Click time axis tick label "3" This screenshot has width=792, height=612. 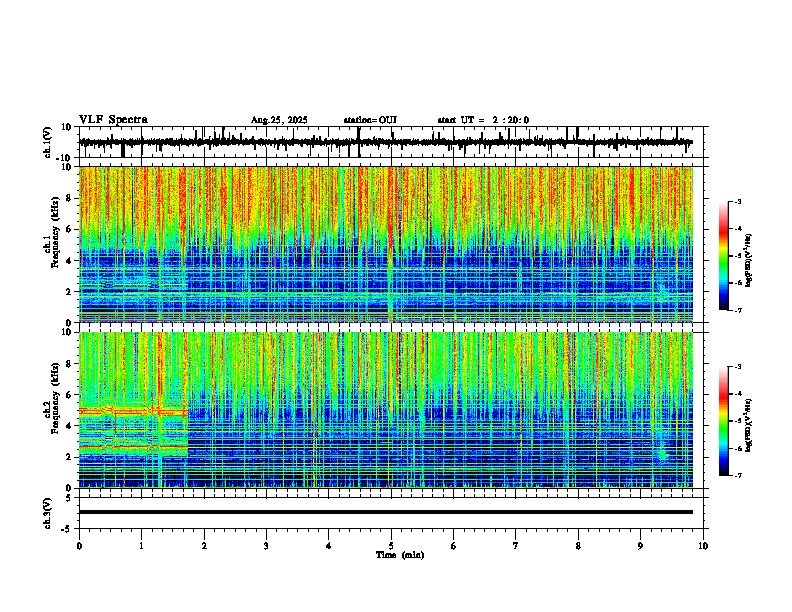pos(266,546)
